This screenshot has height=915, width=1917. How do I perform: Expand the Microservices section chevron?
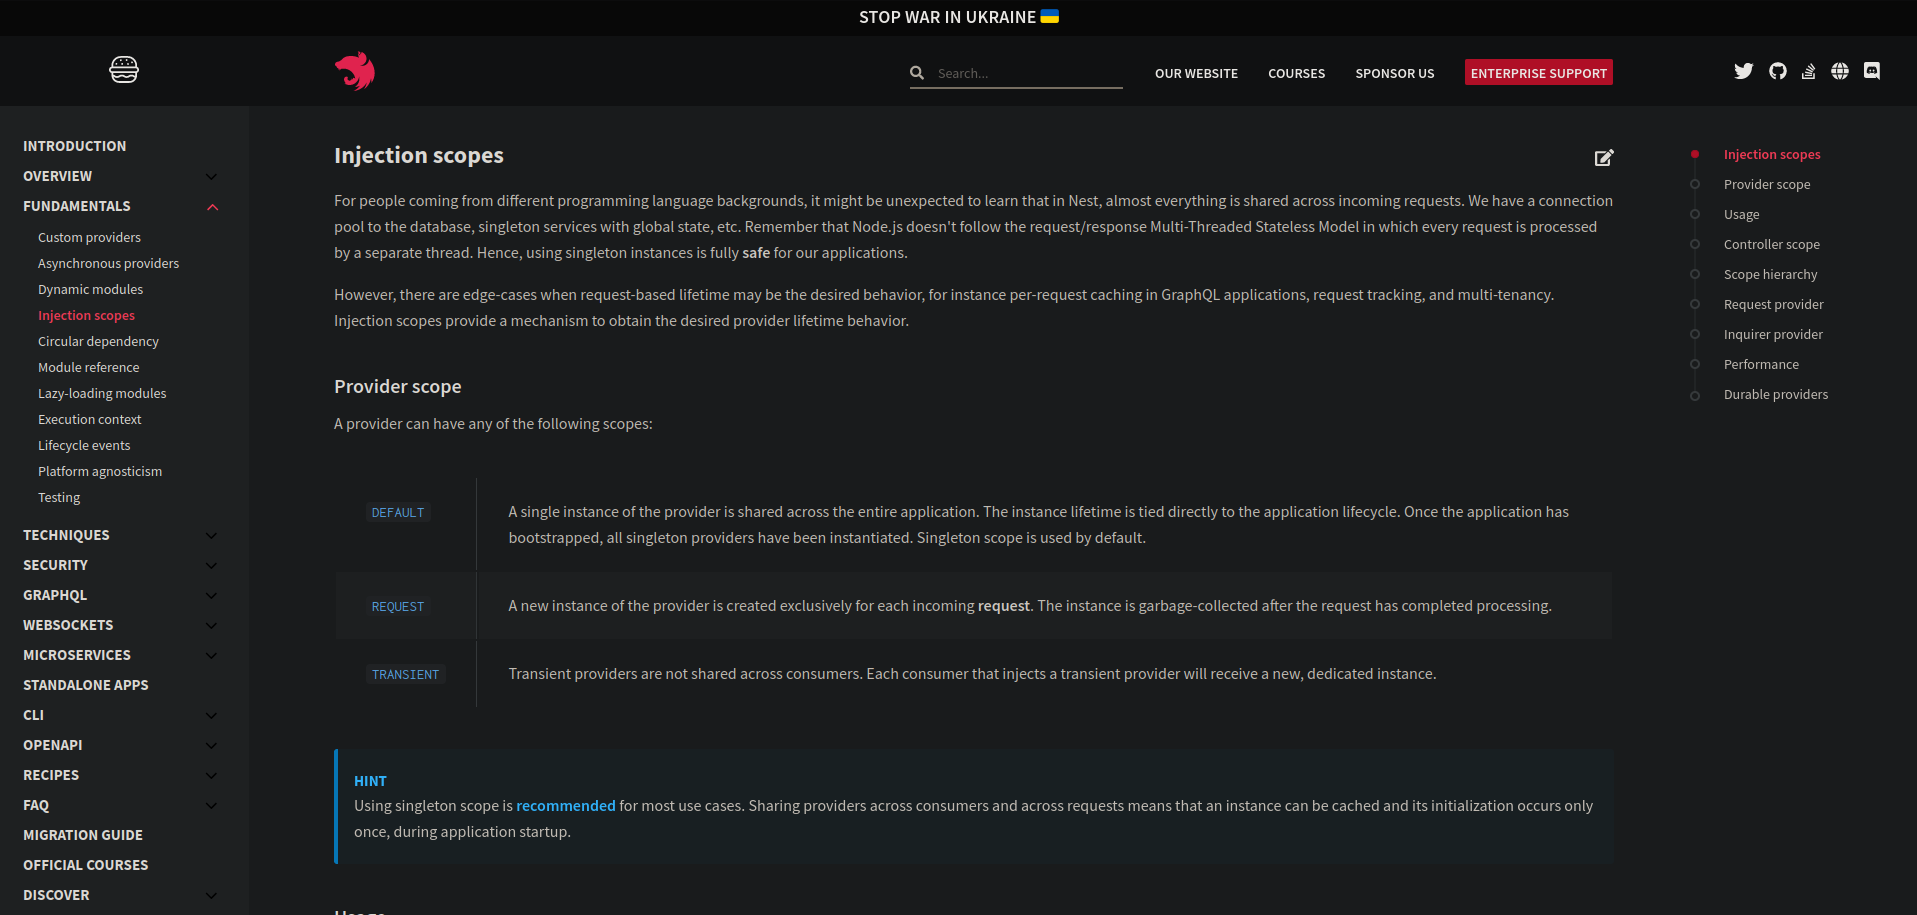[x=211, y=656]
